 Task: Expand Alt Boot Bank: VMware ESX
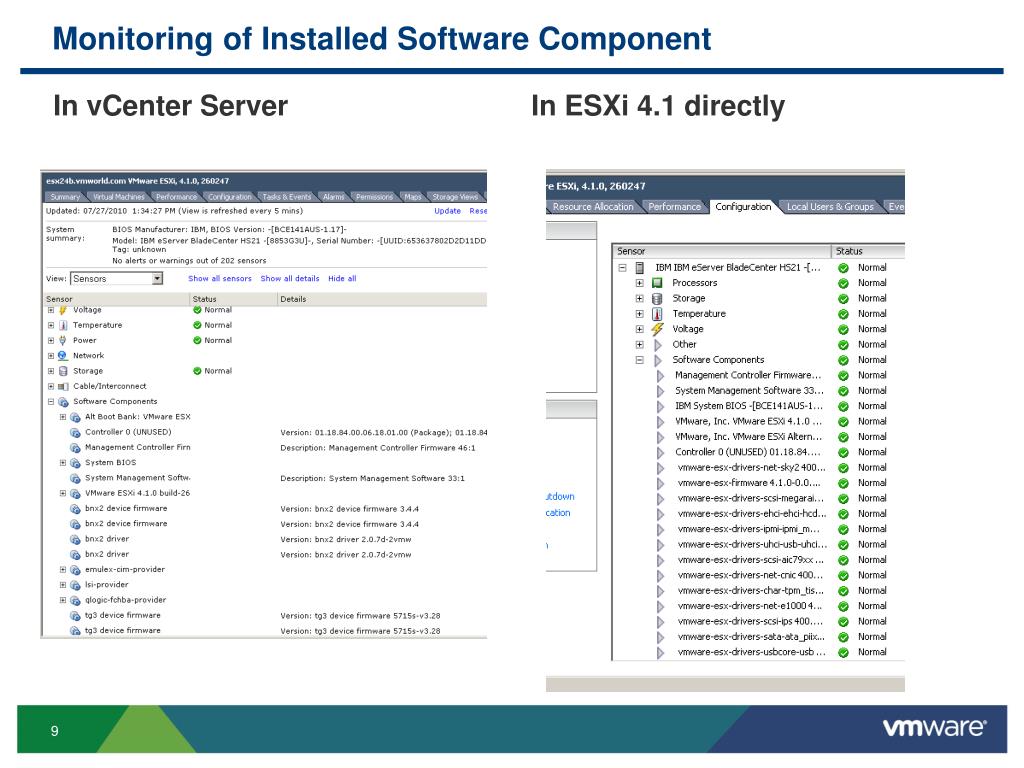click(x=63, y=417)
